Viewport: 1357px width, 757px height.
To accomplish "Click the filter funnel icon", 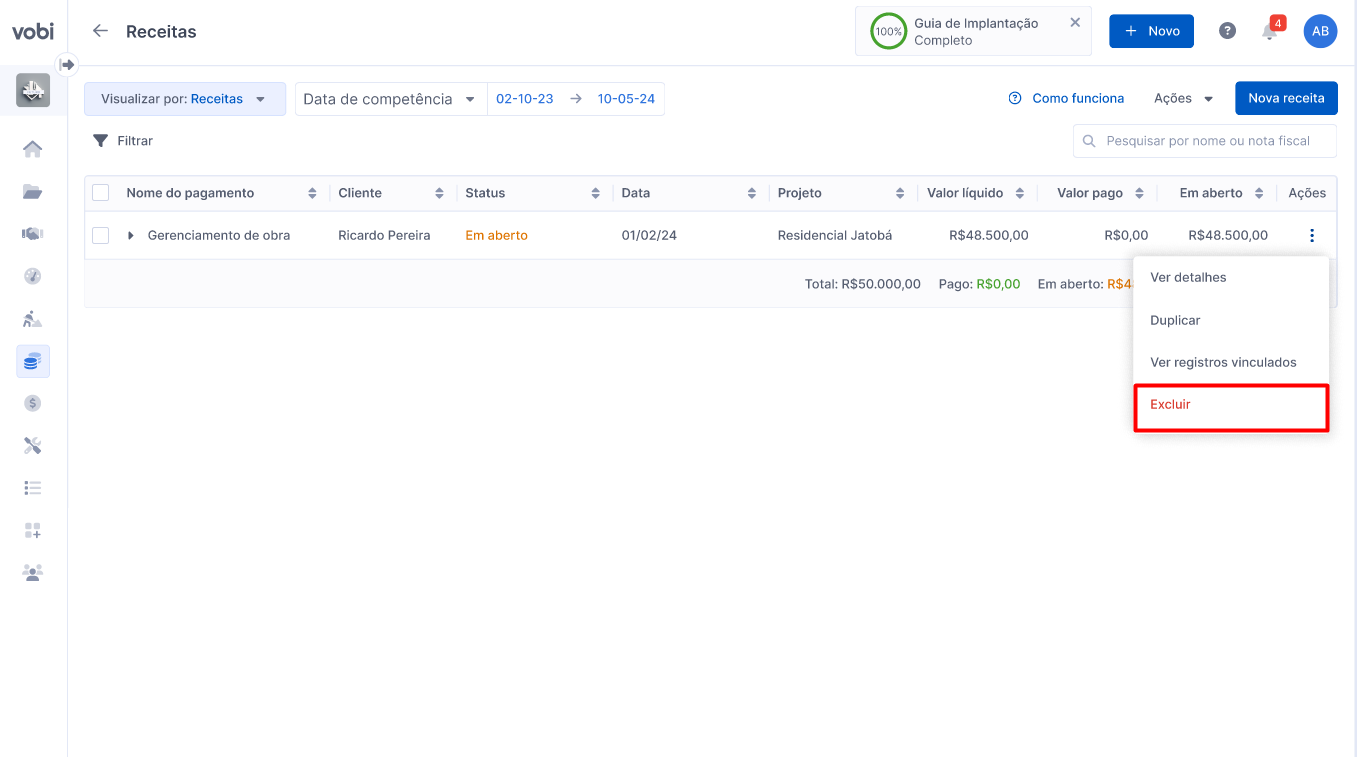I will click(x=100, y=141).
